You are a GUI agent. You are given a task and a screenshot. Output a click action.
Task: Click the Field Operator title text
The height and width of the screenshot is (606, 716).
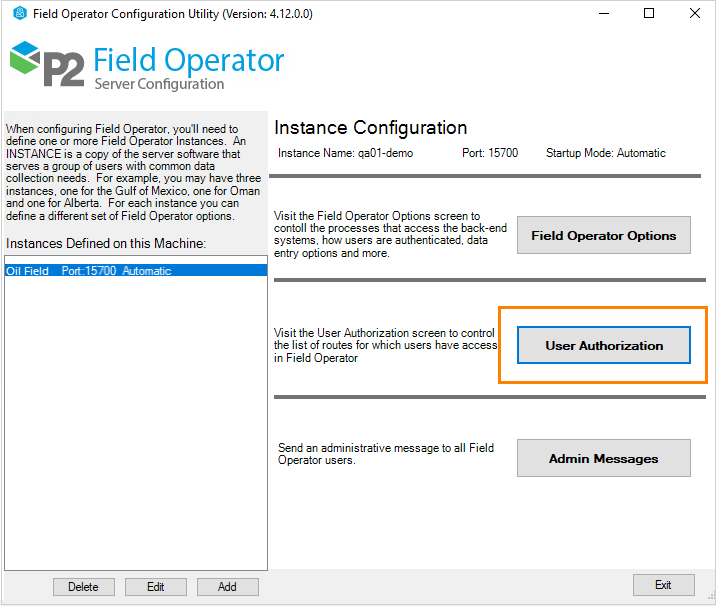(189, 60)
